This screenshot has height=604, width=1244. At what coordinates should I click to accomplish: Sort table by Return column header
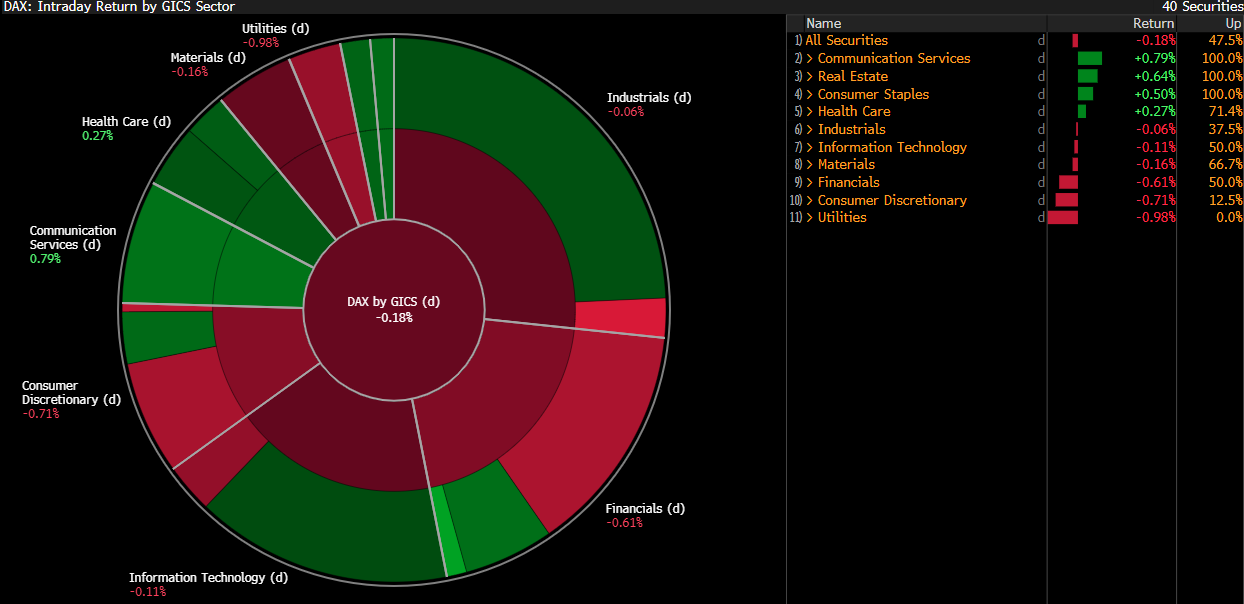click(x=1153, y=23)
